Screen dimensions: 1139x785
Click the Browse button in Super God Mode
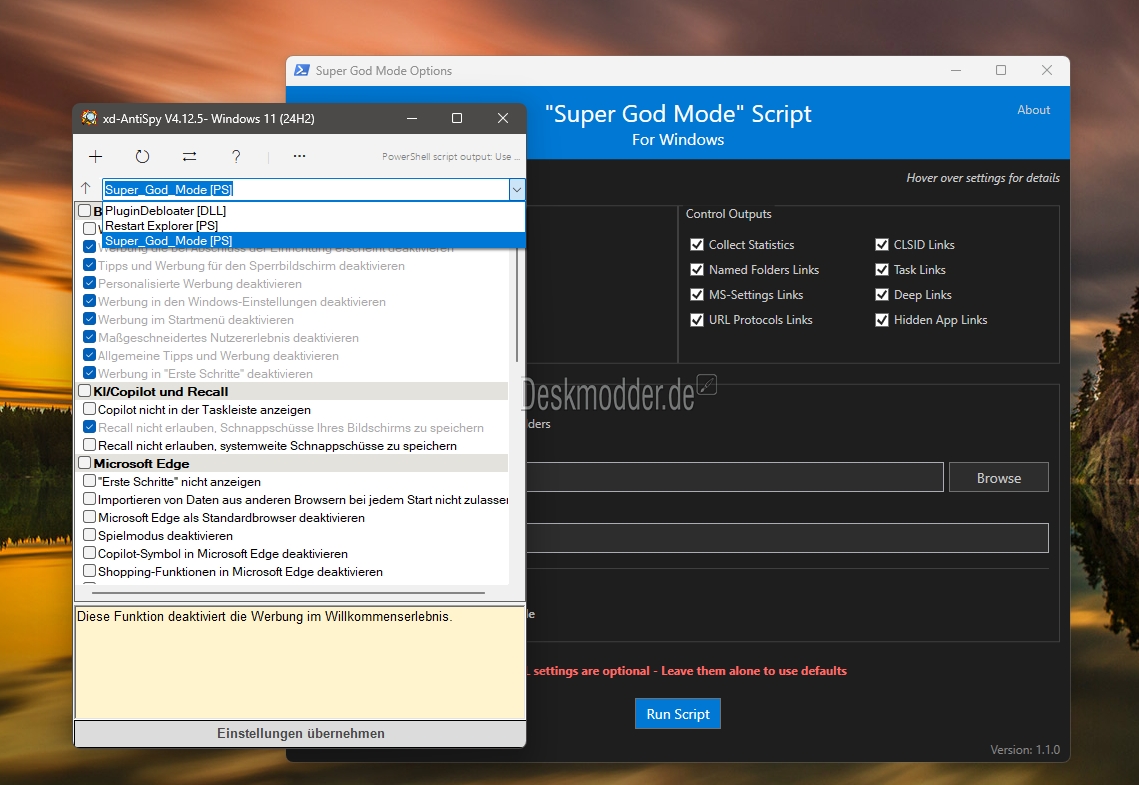pyautogui.click(x=999, y=478)
